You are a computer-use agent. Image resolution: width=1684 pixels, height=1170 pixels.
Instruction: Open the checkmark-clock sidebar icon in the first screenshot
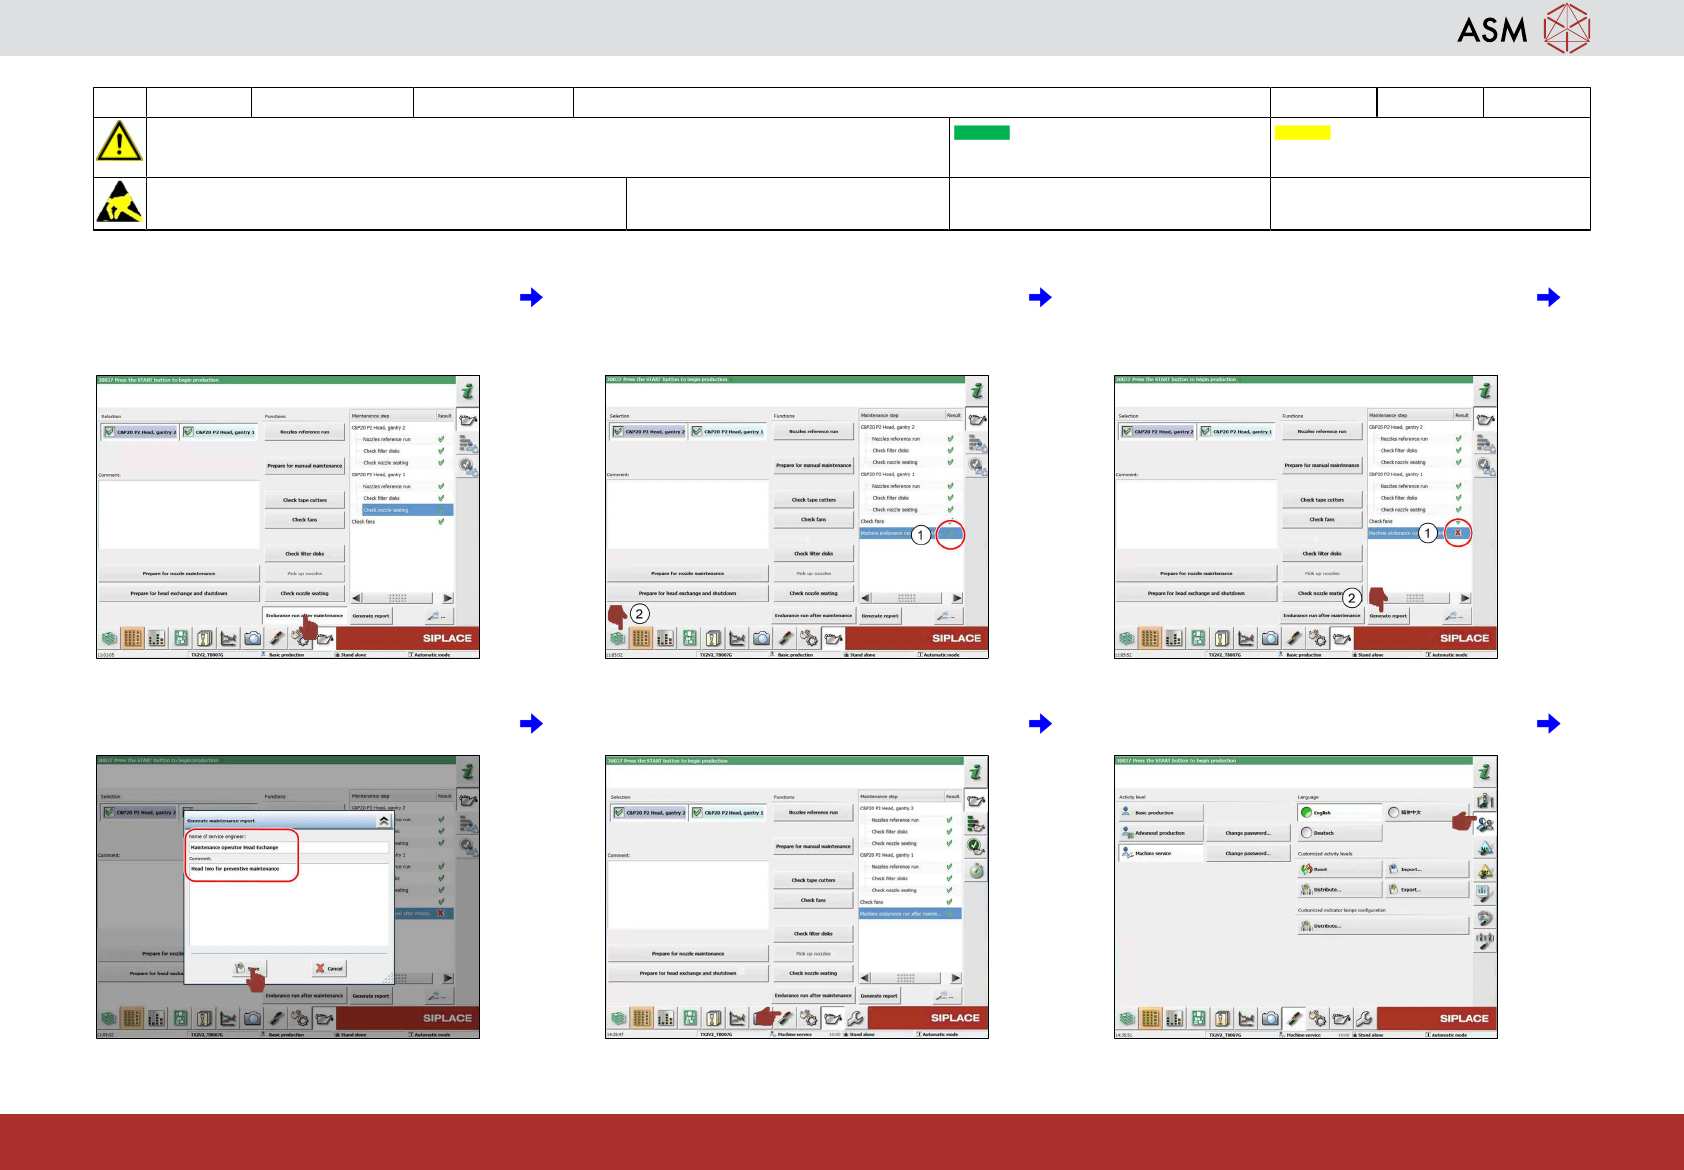click(468, 466)
